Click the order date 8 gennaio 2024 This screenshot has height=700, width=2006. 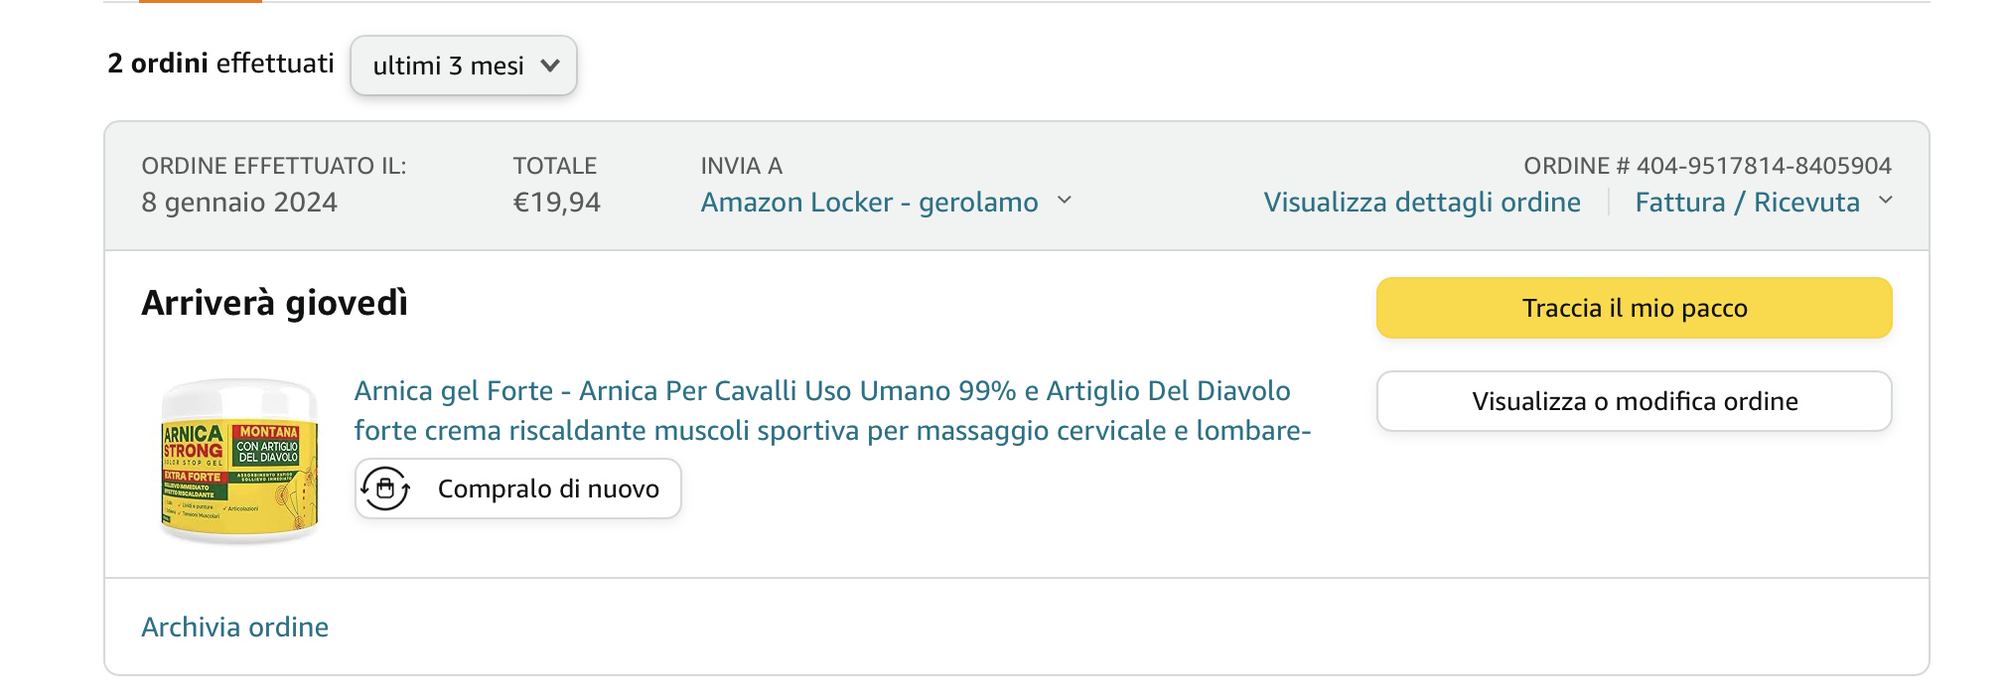pyautogui.click(x=239, y=202)
